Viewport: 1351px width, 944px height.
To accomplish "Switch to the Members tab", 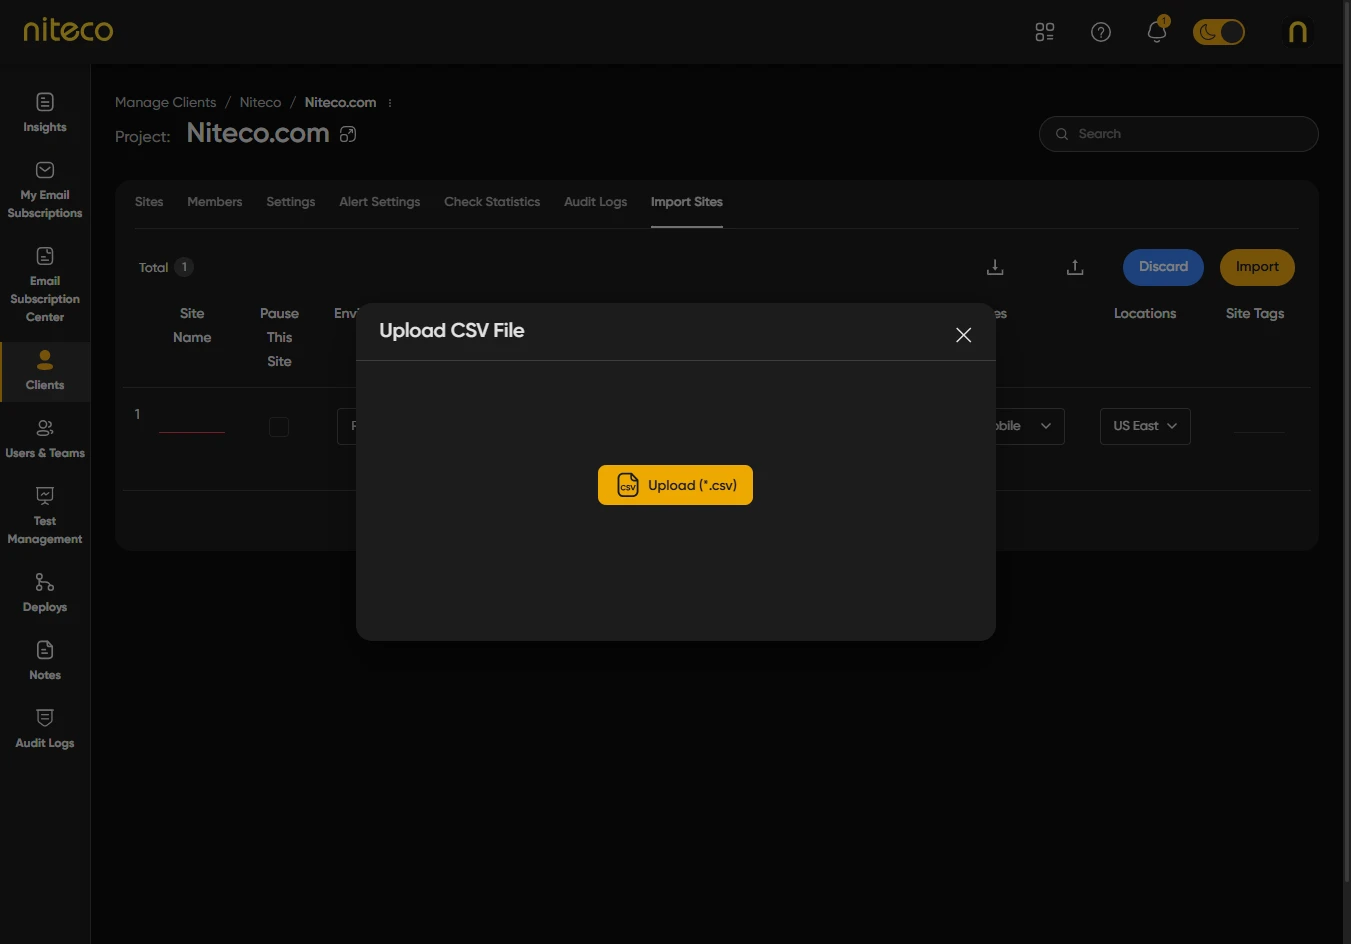I will pyautogui.click(x=215, y=202).
